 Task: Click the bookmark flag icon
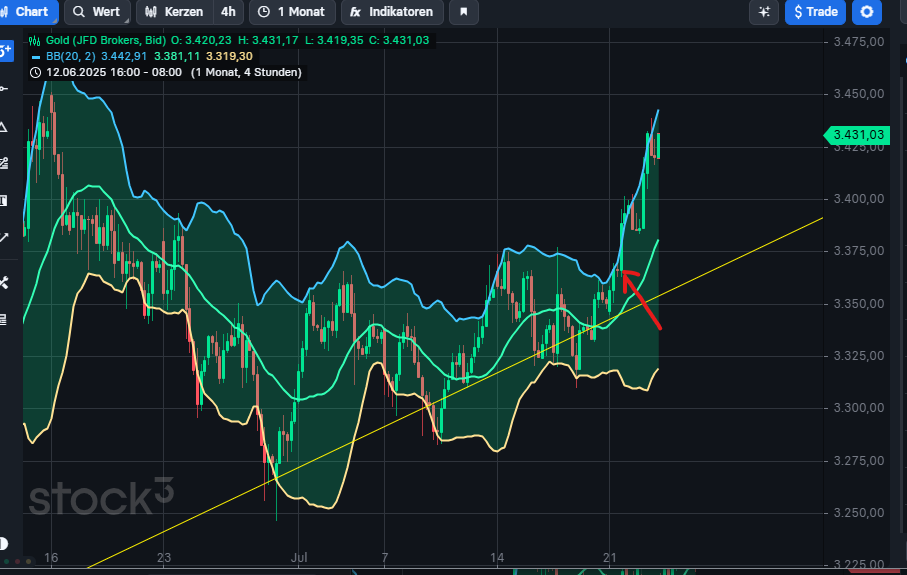[463, 12]
